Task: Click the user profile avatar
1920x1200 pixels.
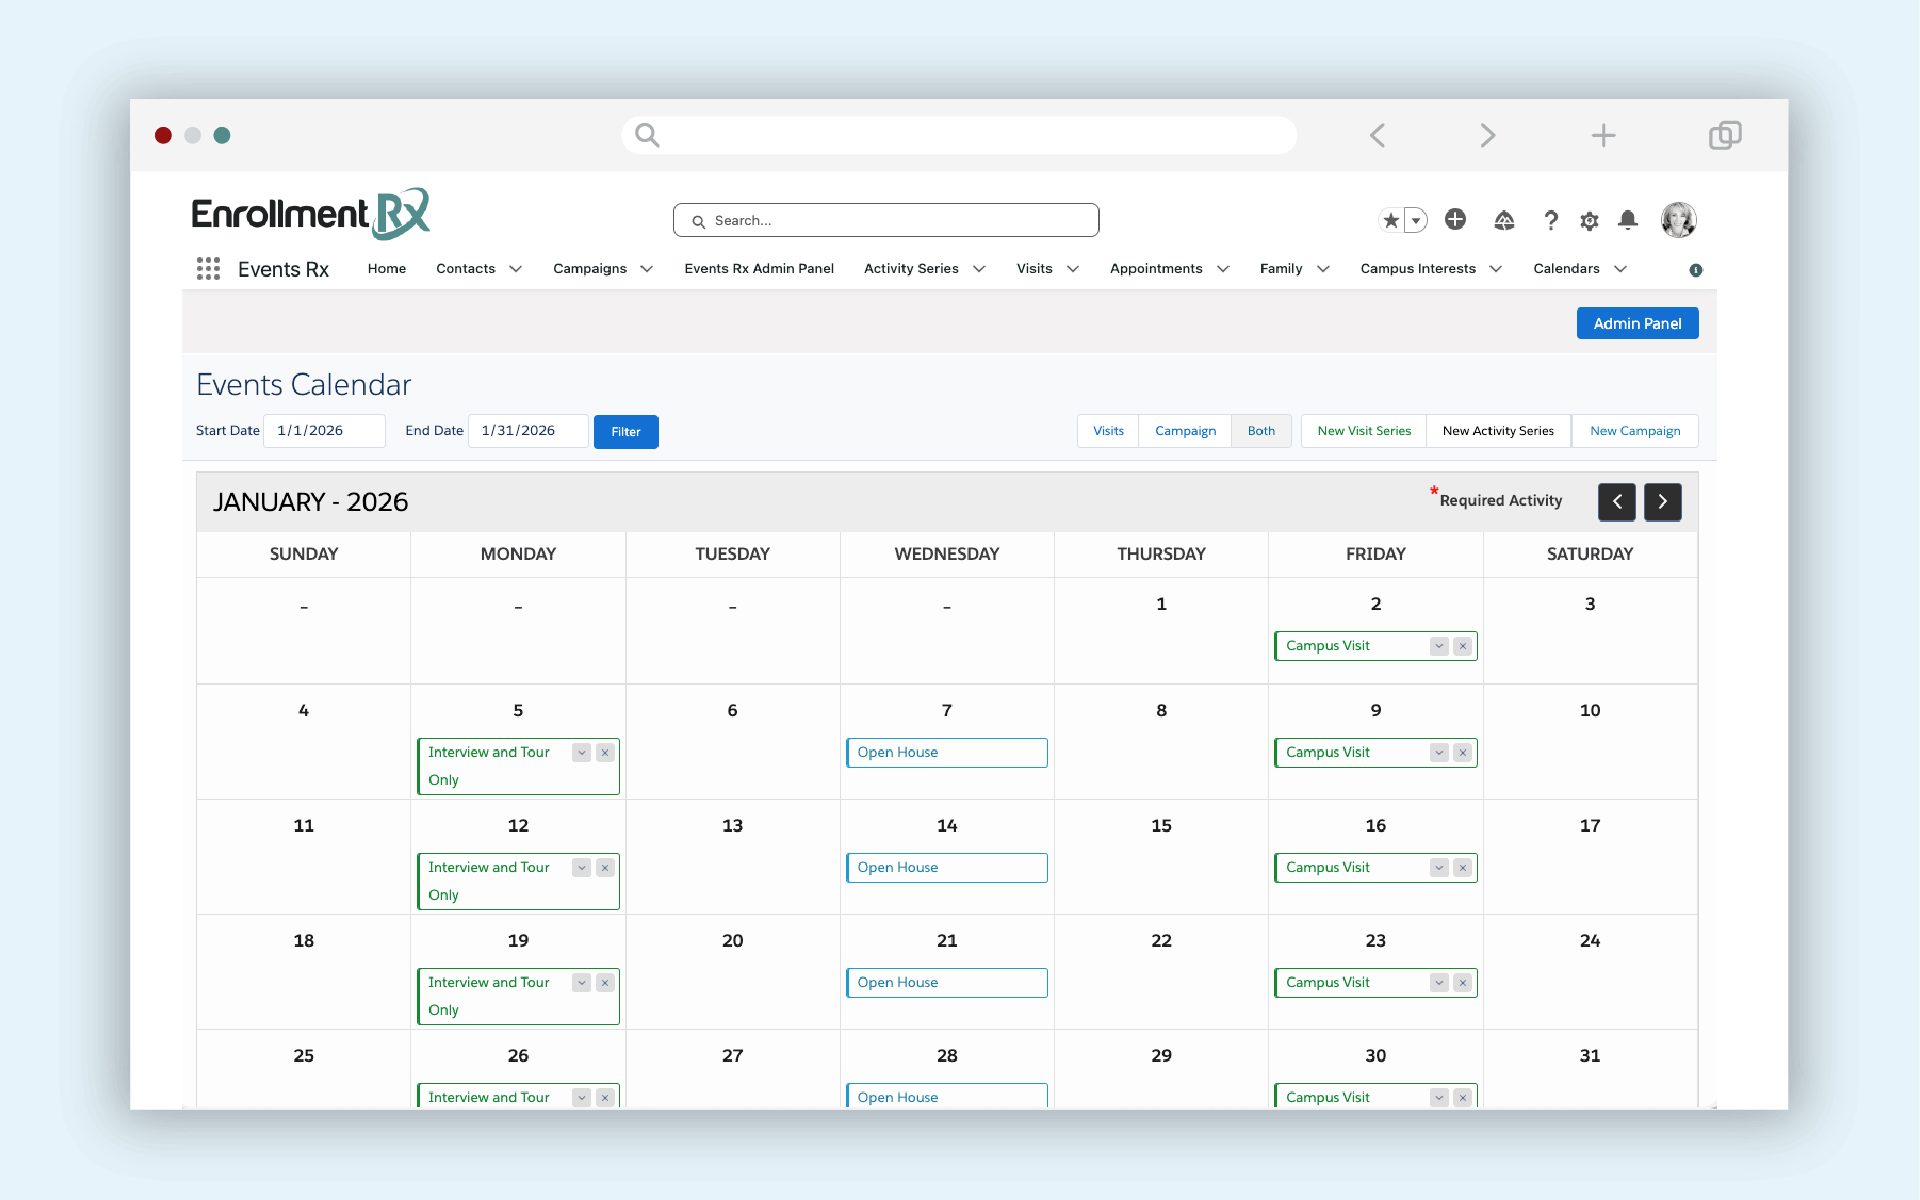Action: pyautogui.click(x=1678, y=220)
